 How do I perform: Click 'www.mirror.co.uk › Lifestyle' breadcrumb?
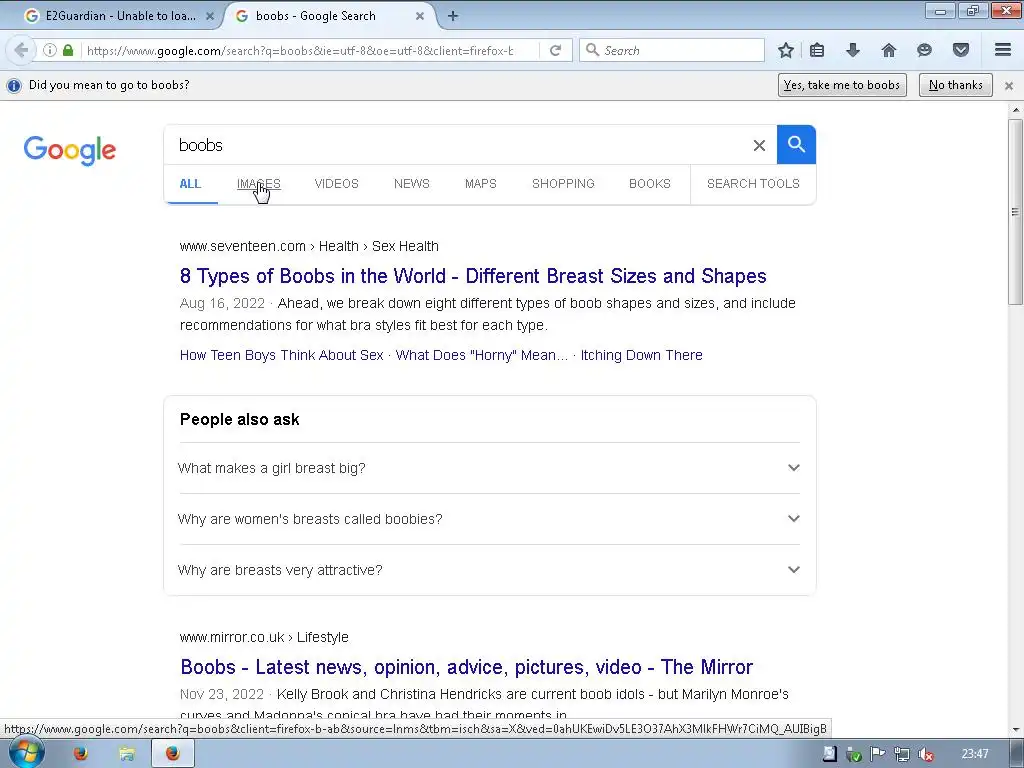click(264, 637)
